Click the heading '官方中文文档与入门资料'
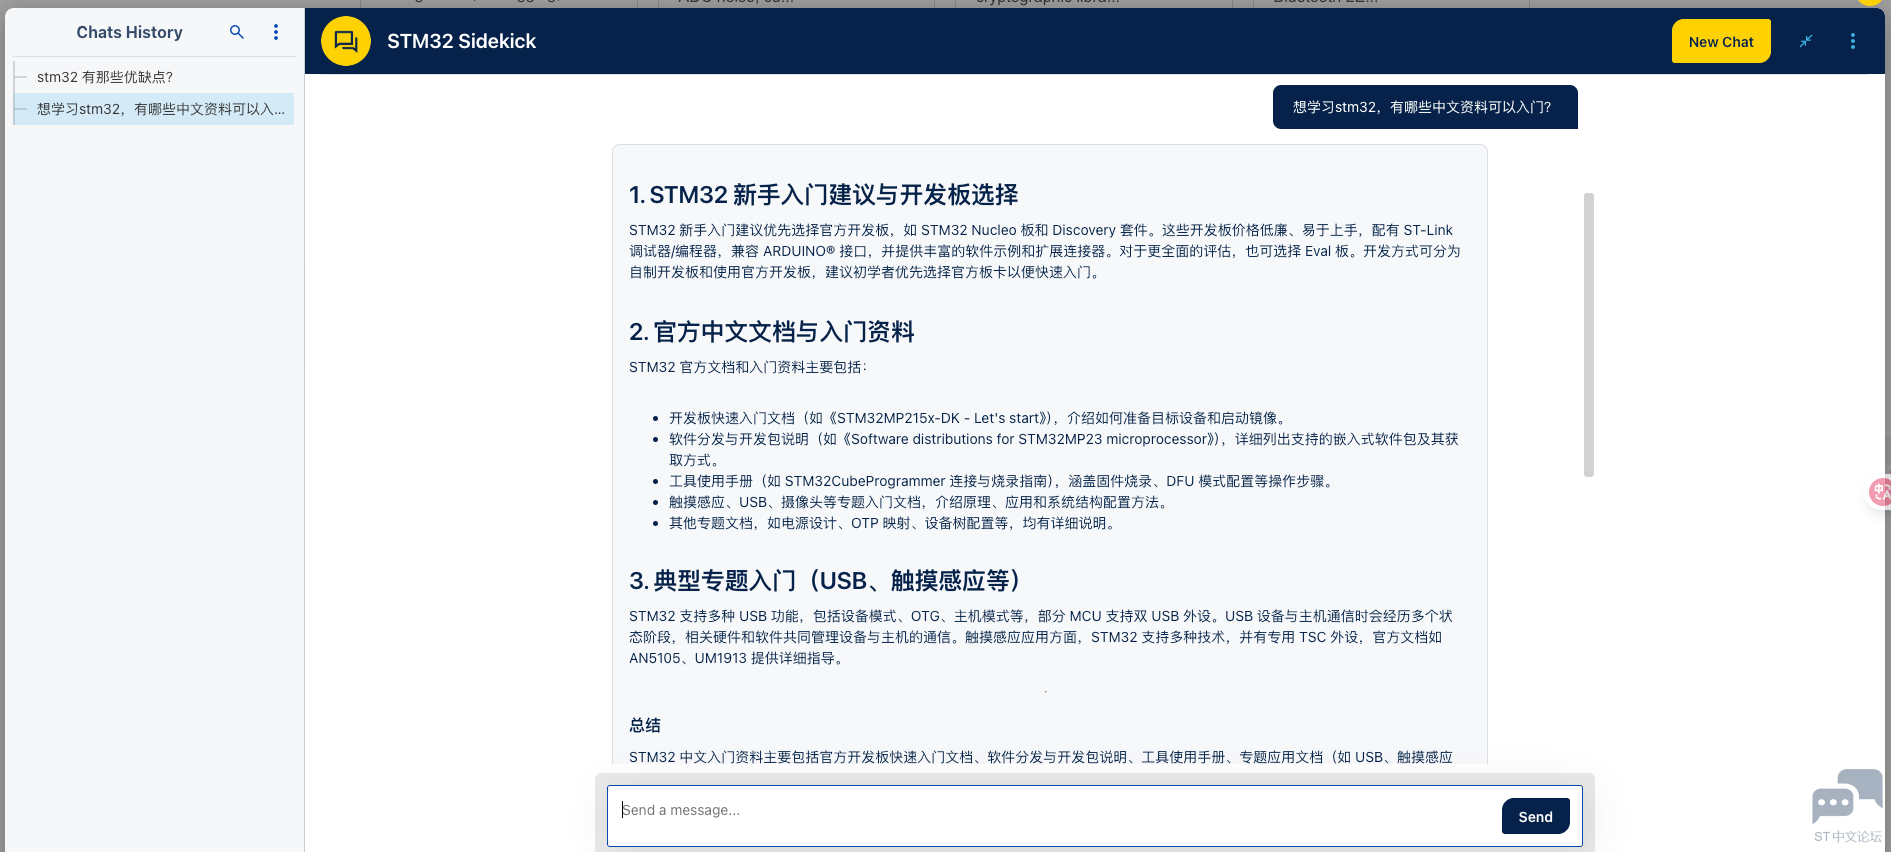Screen dimensions: 1891x852 point(771,332)
